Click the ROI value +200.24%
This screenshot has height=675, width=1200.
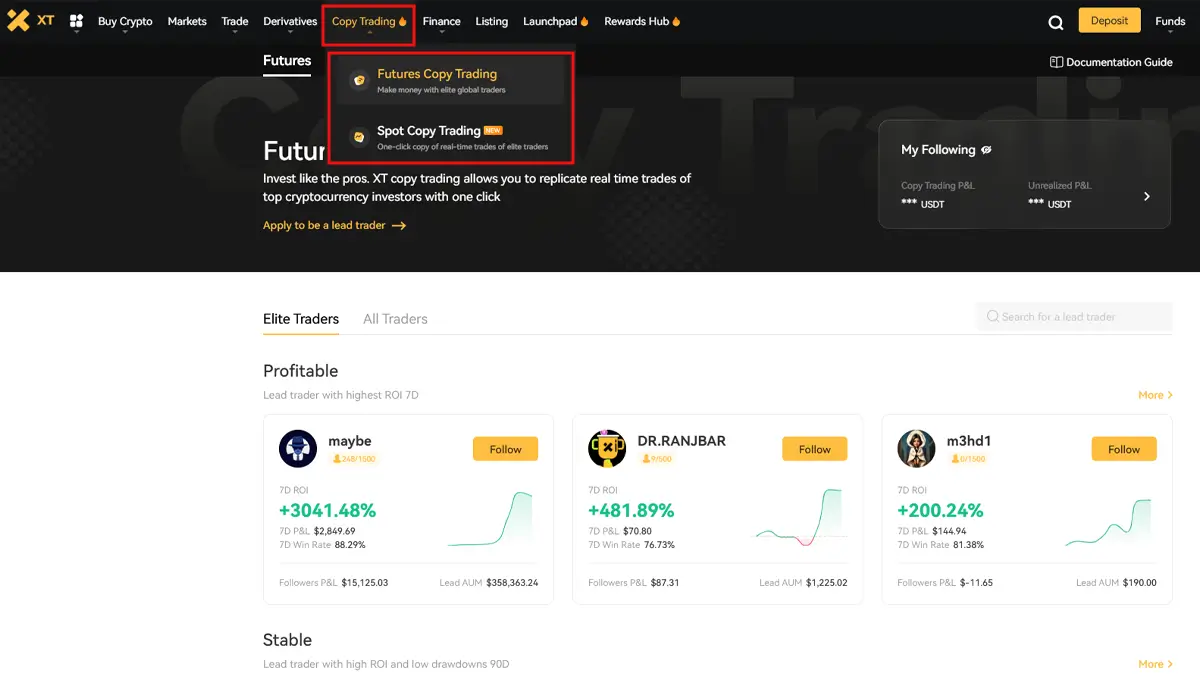click(x=940, y=511)
